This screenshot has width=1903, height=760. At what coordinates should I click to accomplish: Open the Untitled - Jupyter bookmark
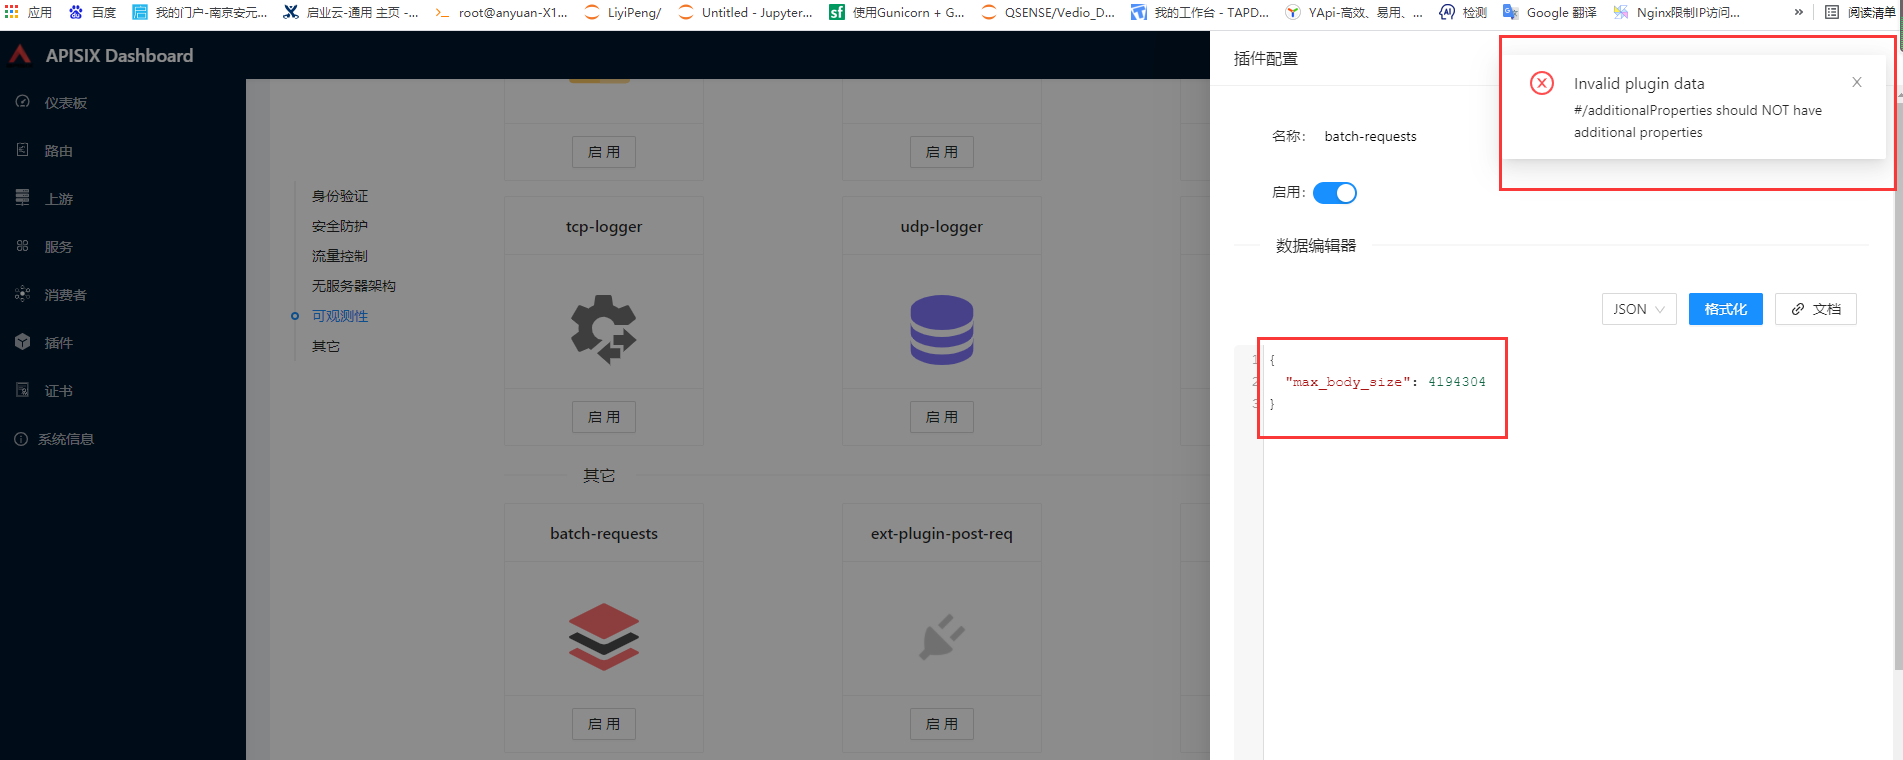(x=745, y=12)
